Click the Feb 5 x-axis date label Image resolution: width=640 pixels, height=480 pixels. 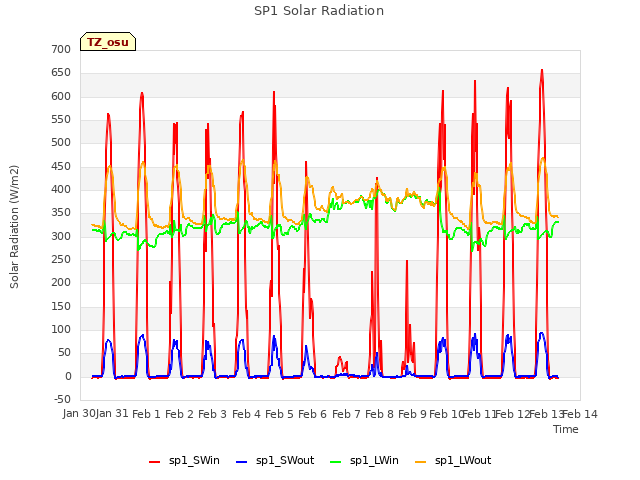click(279, 414)
